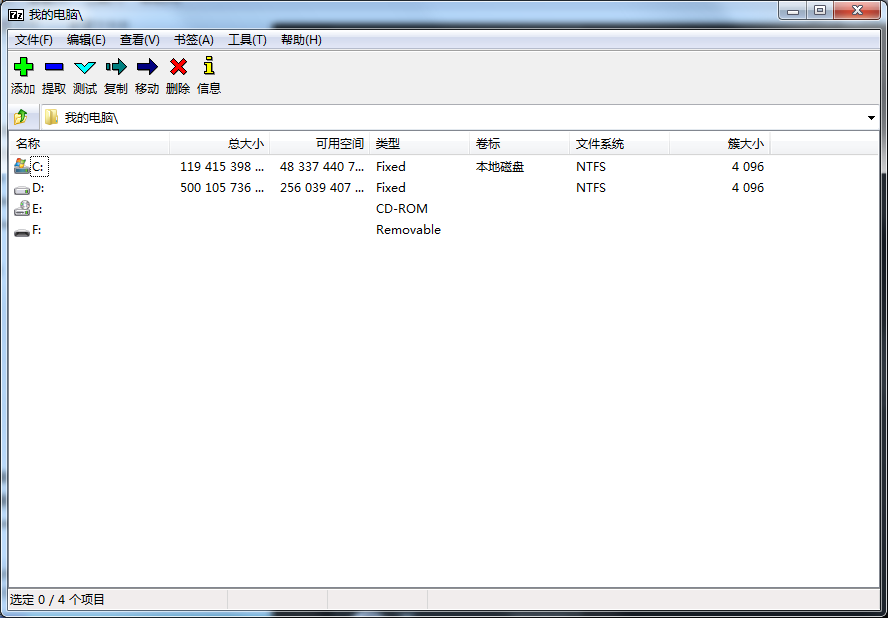
Task: Click the blue Extract (提取) minus icon
Action: 54,68
